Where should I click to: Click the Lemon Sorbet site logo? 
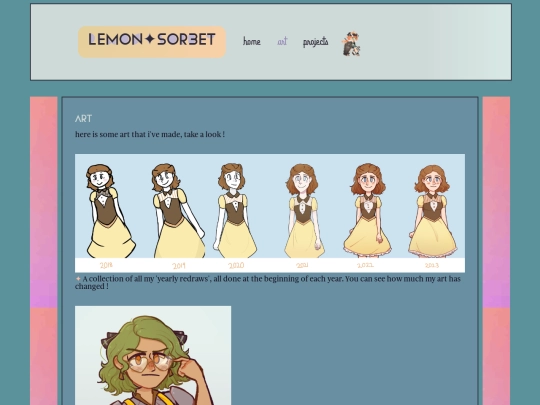(x=152, y=42)
